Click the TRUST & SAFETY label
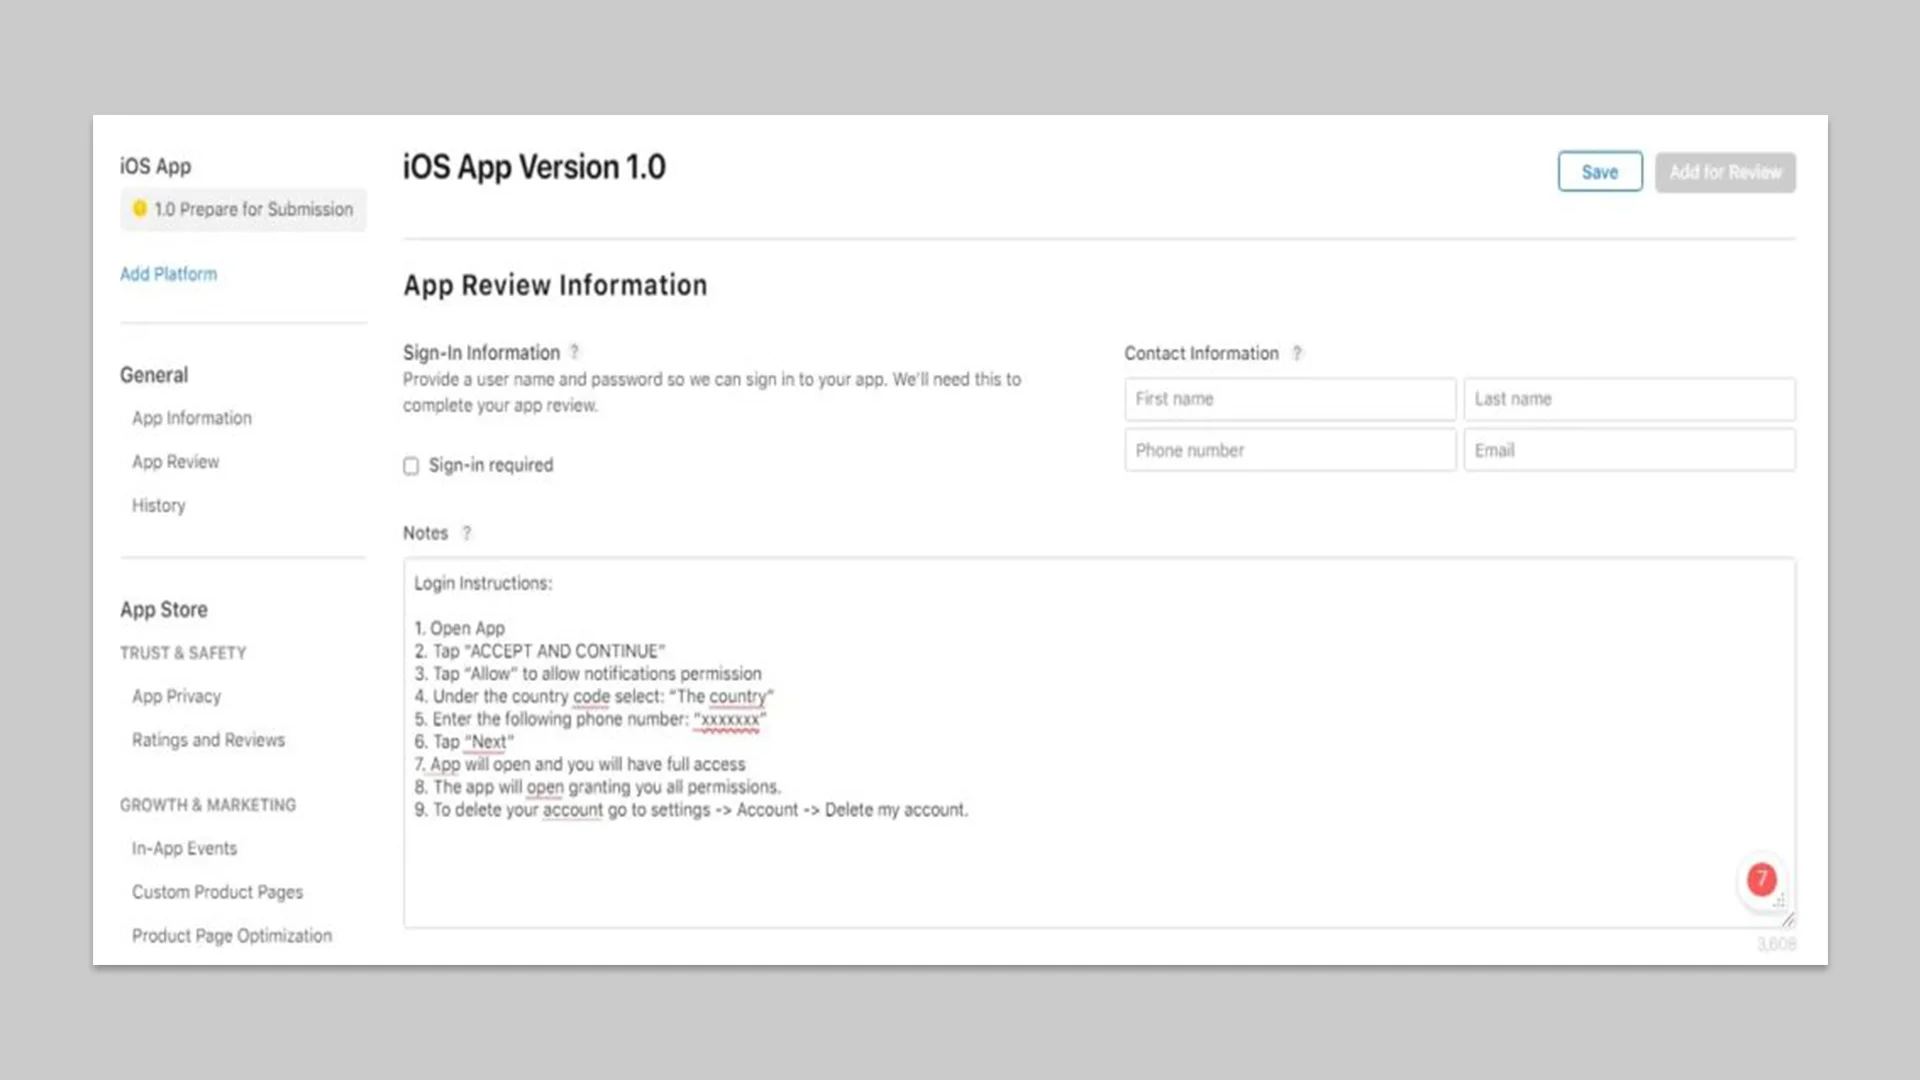The width and height of the screenshot is (1920, 1080). pos(183,653)
